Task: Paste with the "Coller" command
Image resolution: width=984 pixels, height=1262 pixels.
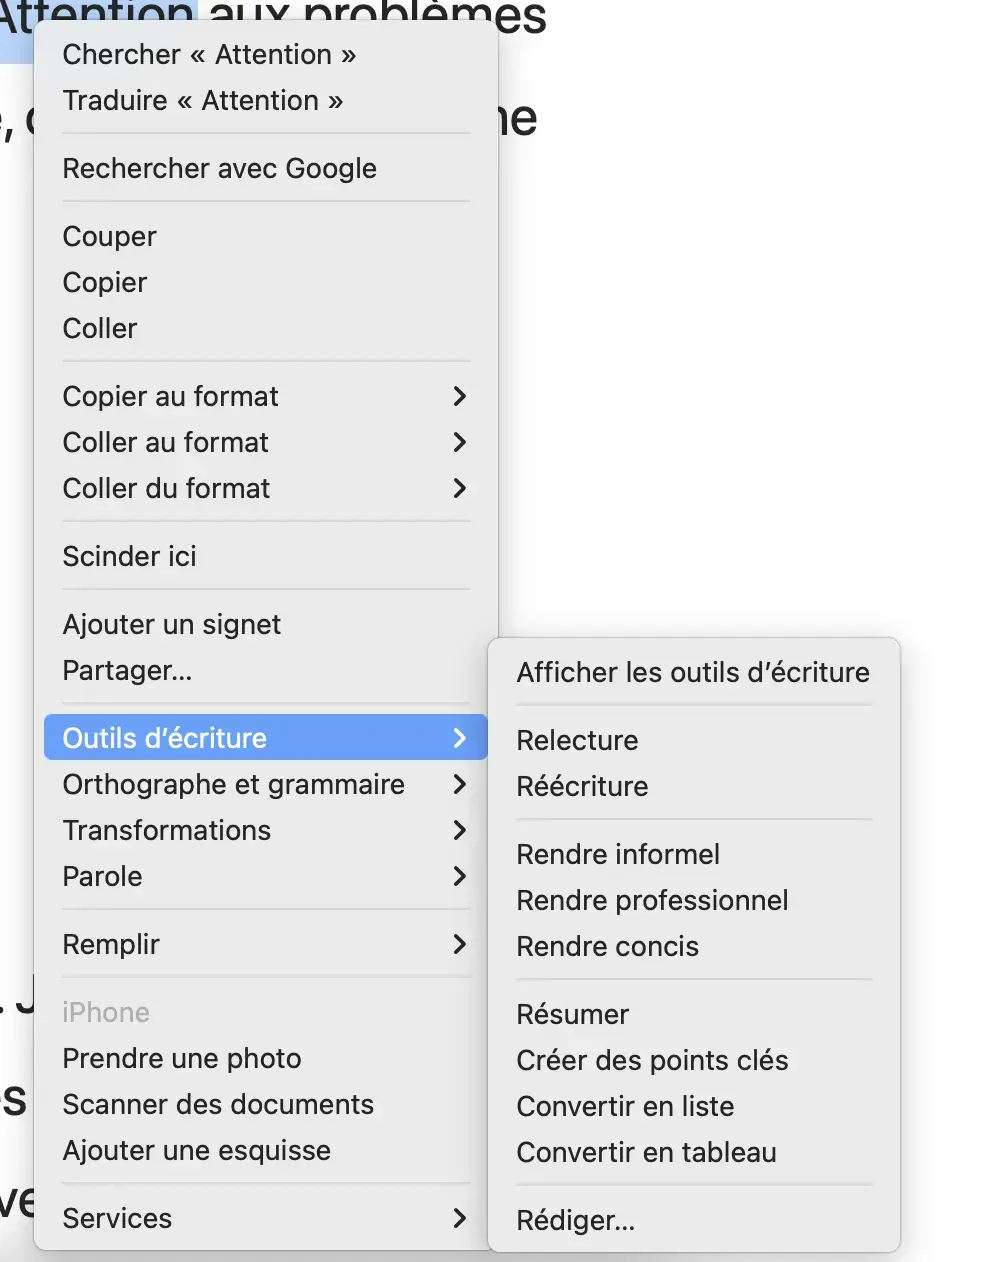Action: click(x=99, y=328)
